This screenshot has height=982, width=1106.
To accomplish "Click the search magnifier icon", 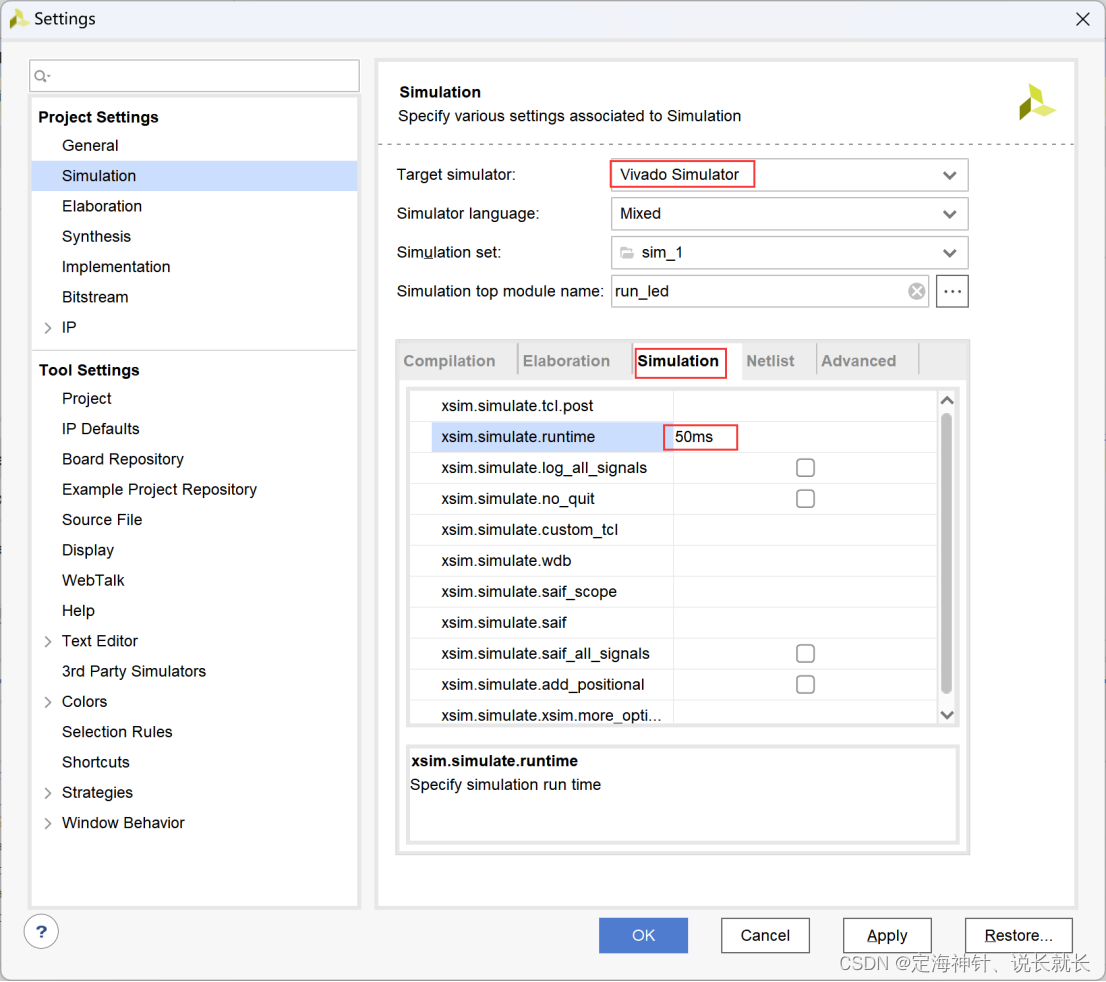I will point(42,76).
